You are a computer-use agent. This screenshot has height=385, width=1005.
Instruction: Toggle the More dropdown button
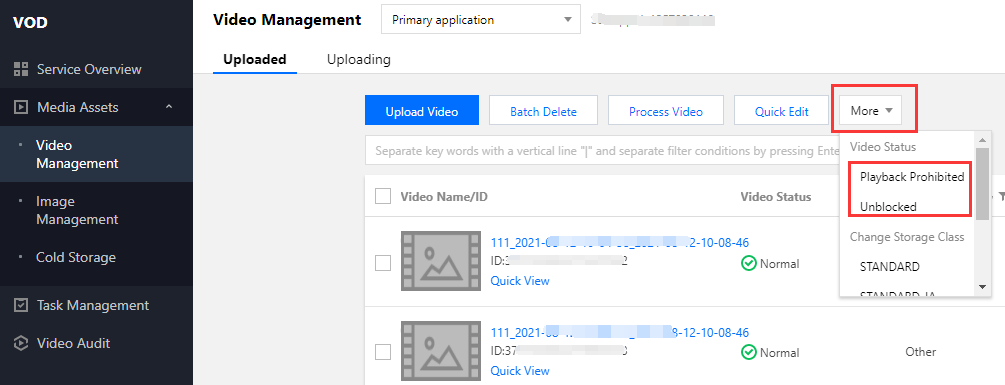pyautogui.click(x=870, y=111)
